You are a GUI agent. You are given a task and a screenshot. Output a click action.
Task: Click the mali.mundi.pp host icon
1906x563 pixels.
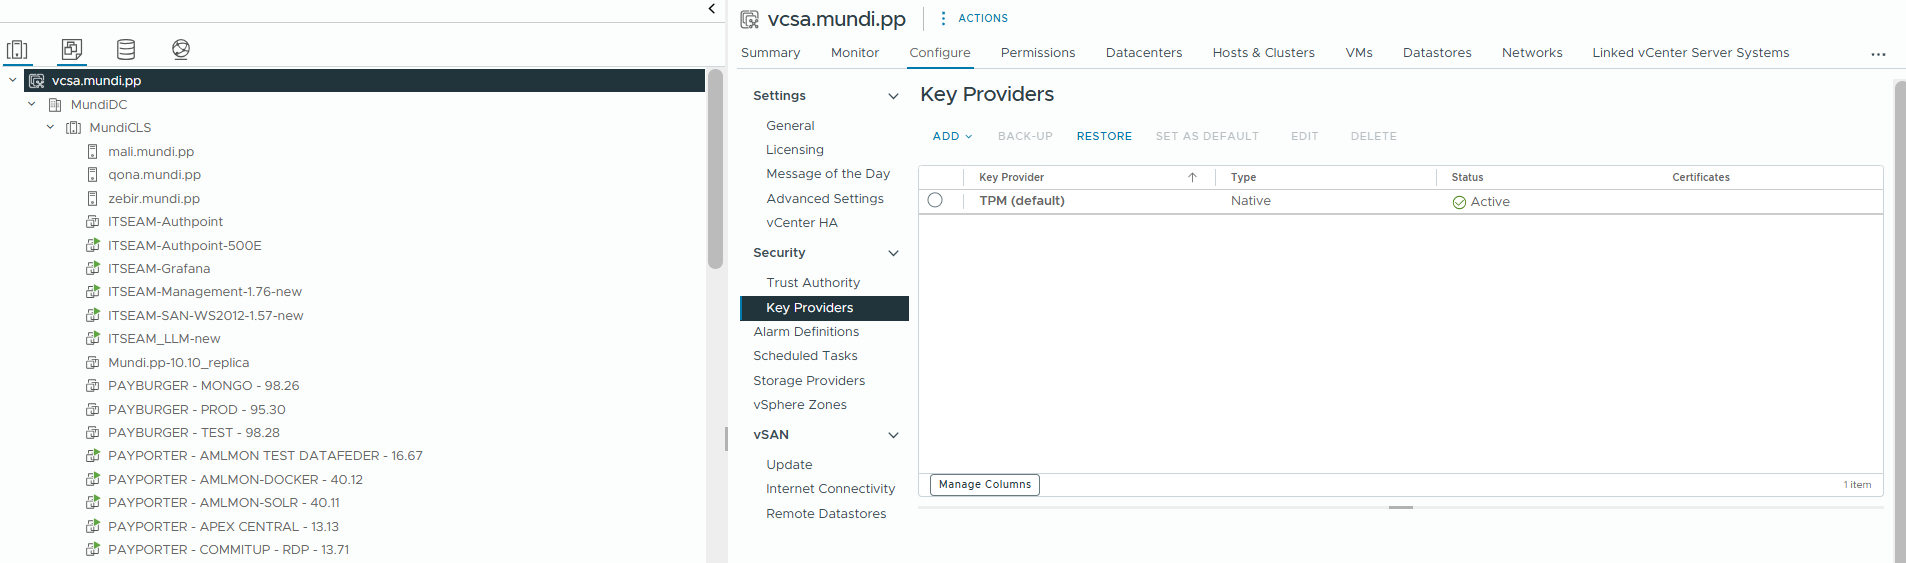(93, 152)
